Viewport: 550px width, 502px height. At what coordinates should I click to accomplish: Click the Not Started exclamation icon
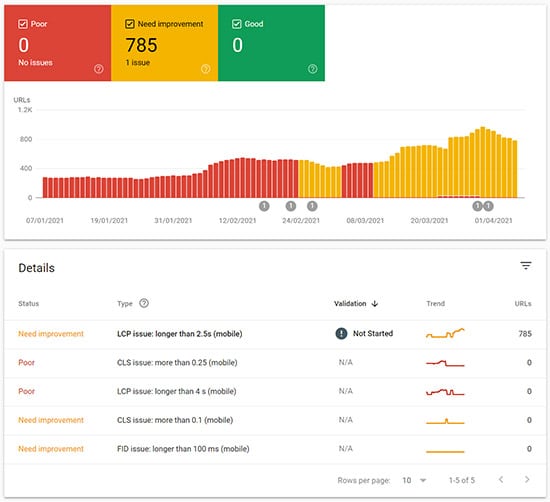[x=341, y=333]
